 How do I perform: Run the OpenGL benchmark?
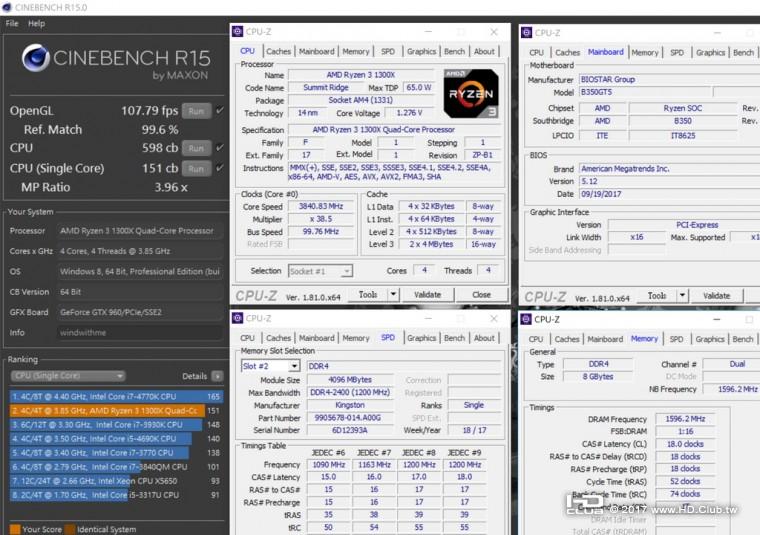pos(196,111)
